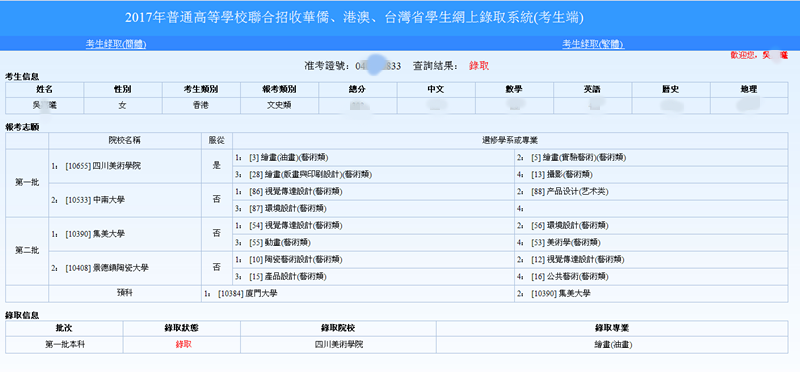
Task: Click the 第一批本科 batch cell
Action: (x=64, y=344)
